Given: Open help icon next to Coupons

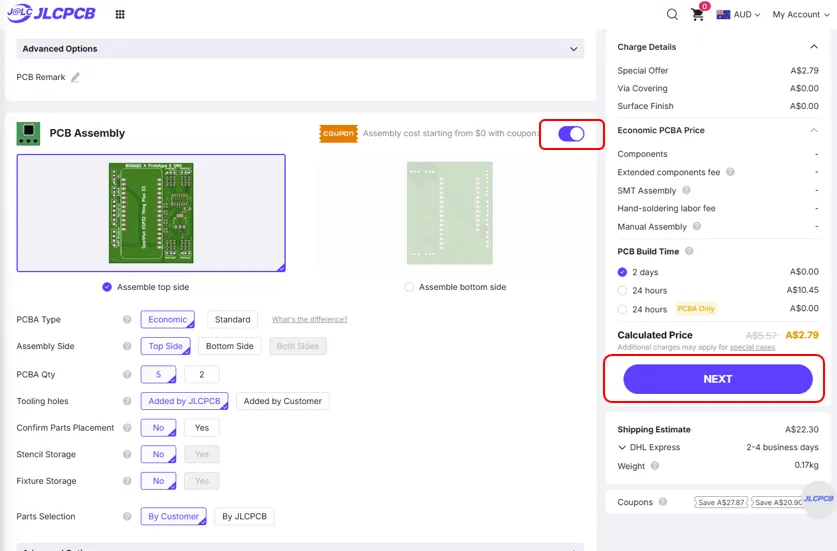Looking at the screenshot, I should click(x=663, y=502).
